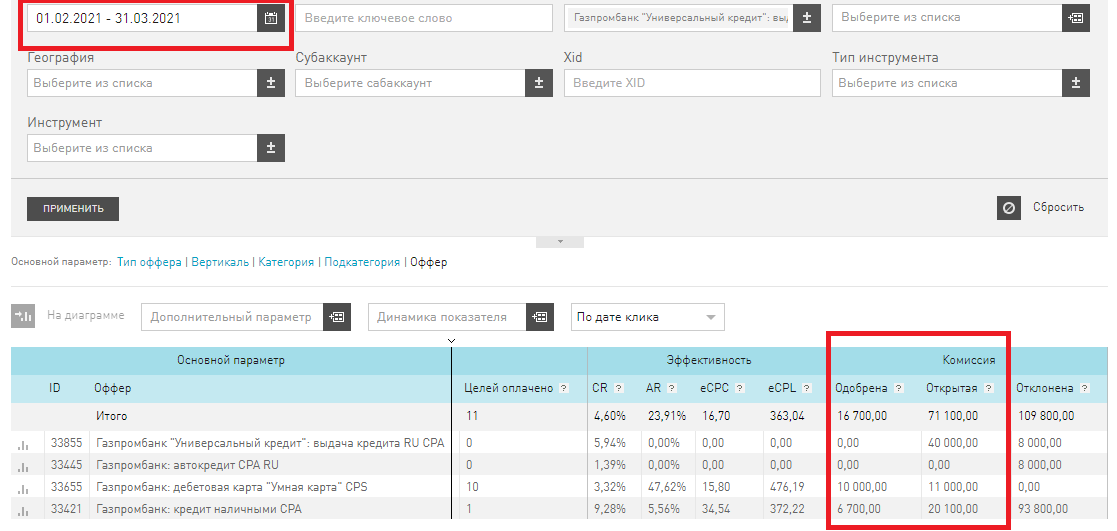The height and width of the screenshot is (531, 1117).
Task: Show chart for offer 33445 row
Action: pyautogui.click(x=23, y=467)
